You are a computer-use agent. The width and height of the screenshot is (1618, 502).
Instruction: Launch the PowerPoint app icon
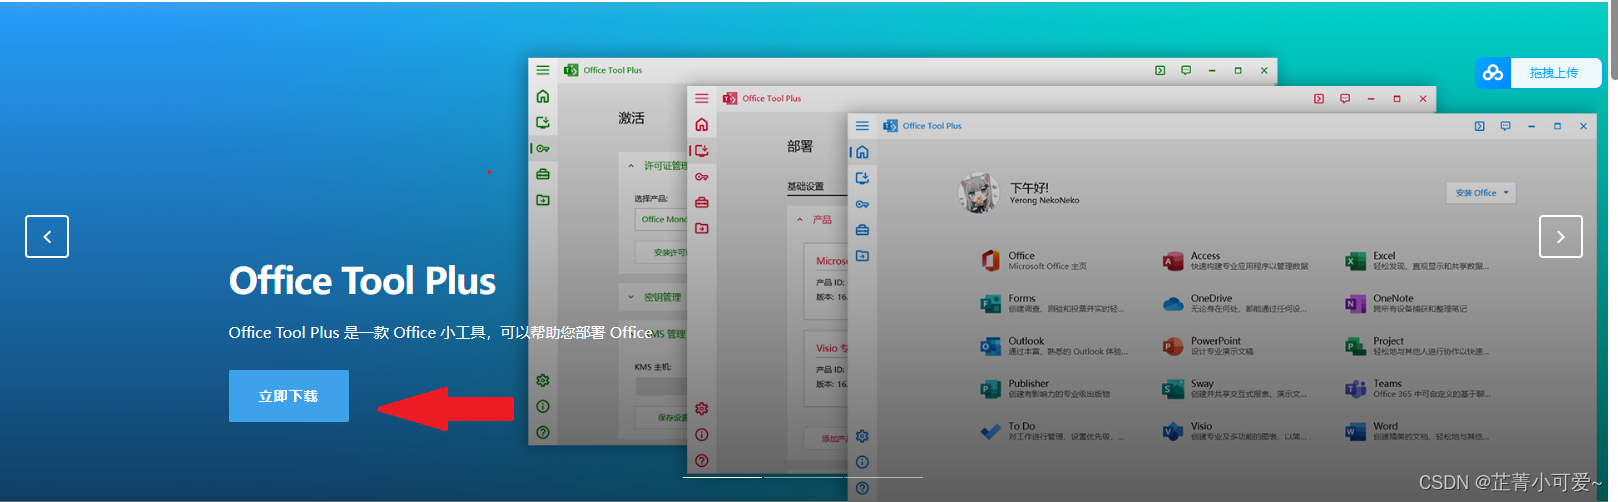[x=1173, y=346]
